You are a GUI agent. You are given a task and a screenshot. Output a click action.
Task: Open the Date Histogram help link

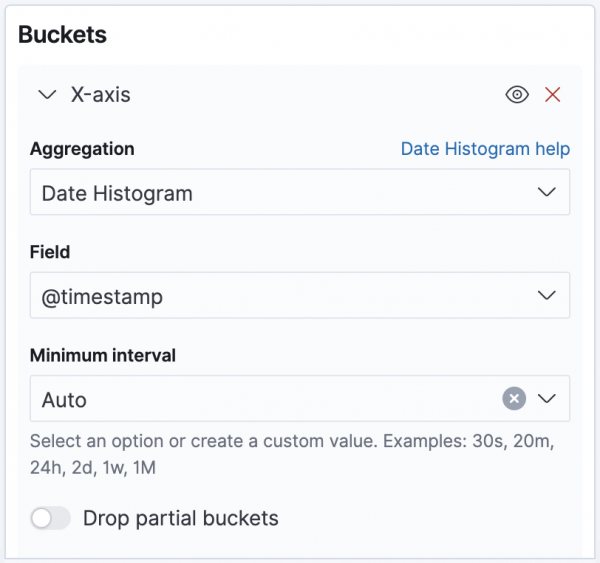(485, 149)
